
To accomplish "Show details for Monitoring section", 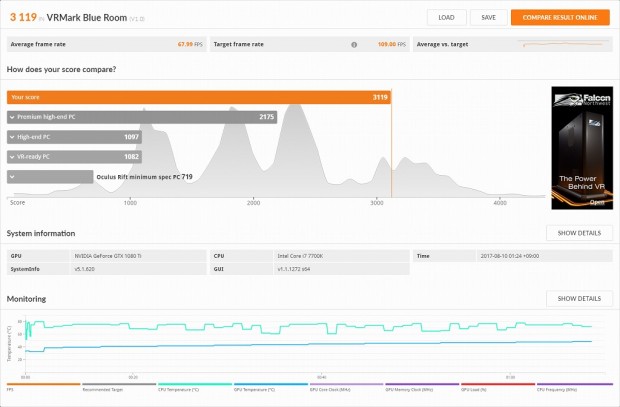I will [x=579, y=299].
